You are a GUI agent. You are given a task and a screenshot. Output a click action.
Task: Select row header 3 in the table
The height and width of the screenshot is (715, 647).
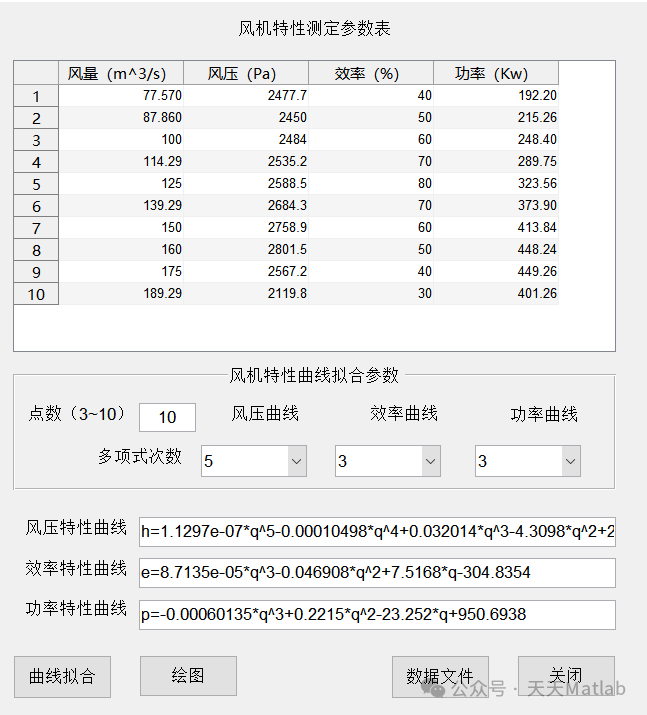[36, 140]
